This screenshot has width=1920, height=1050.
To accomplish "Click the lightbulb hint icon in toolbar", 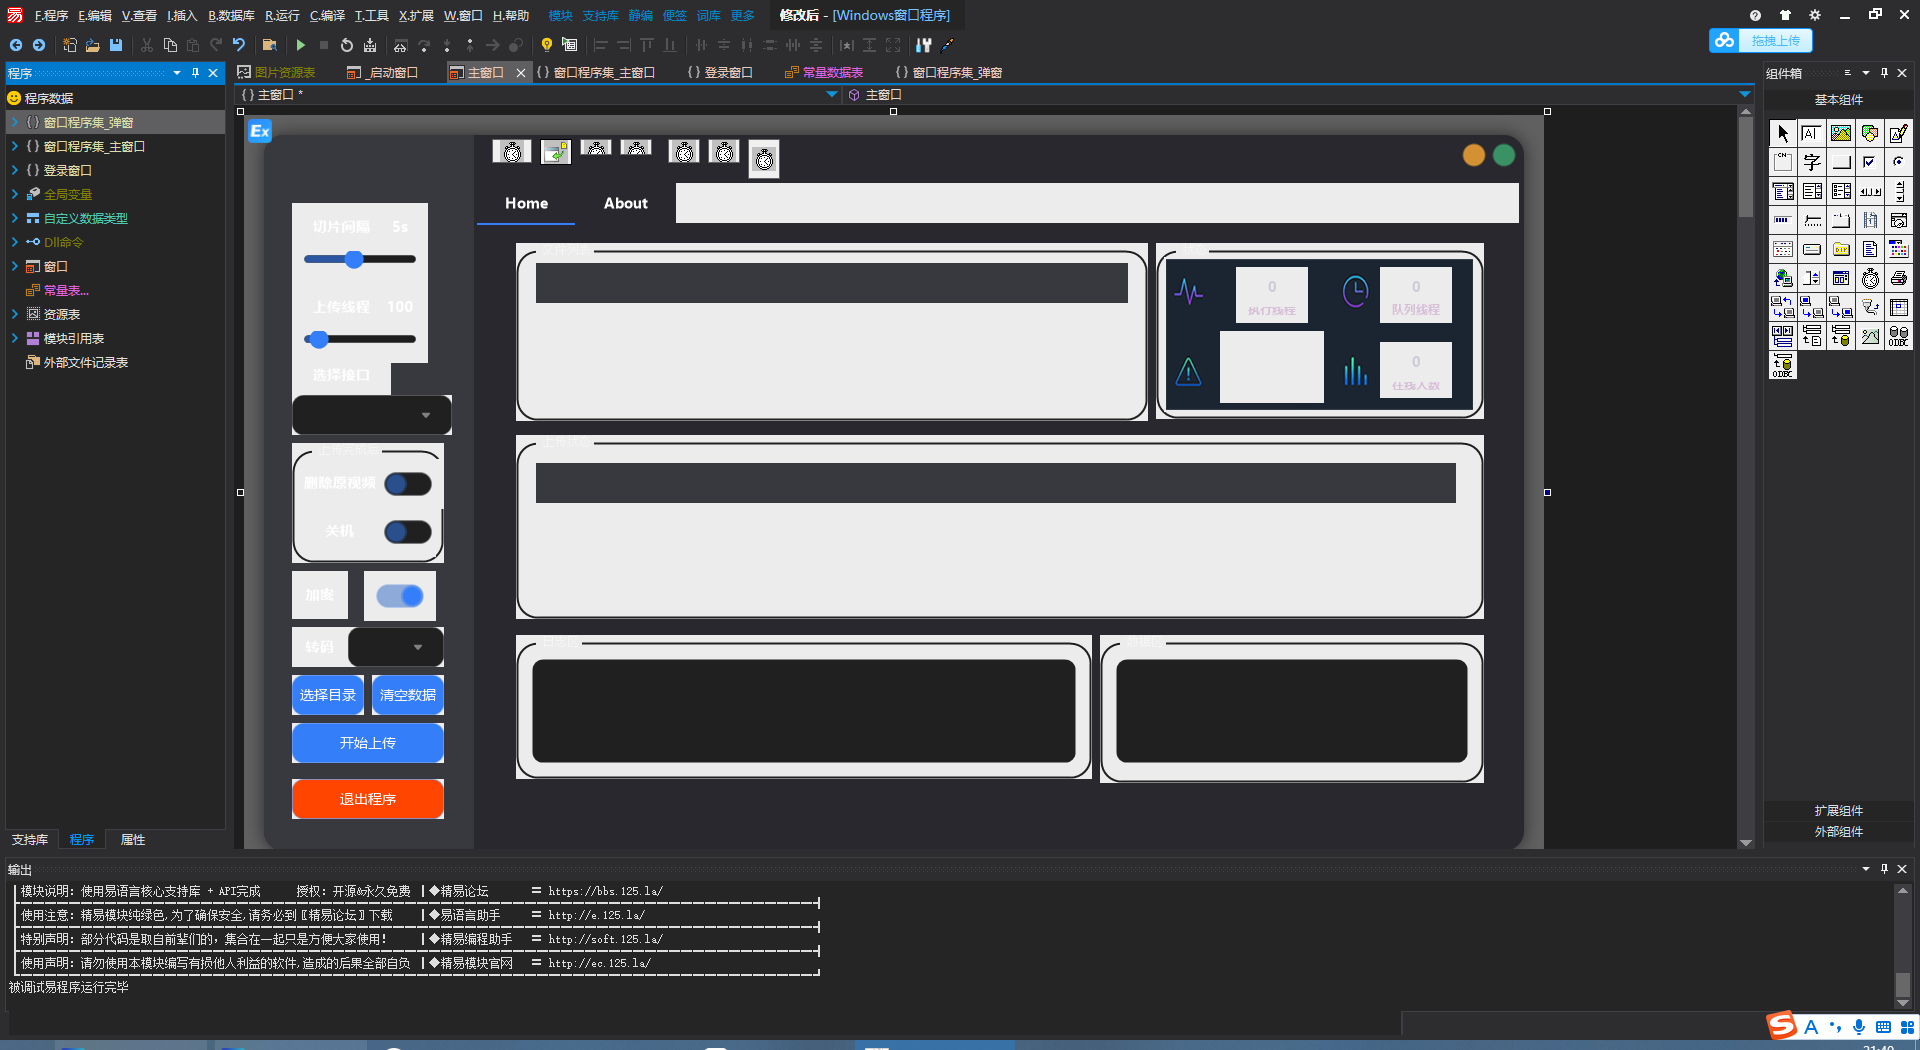I will point(546,45).
